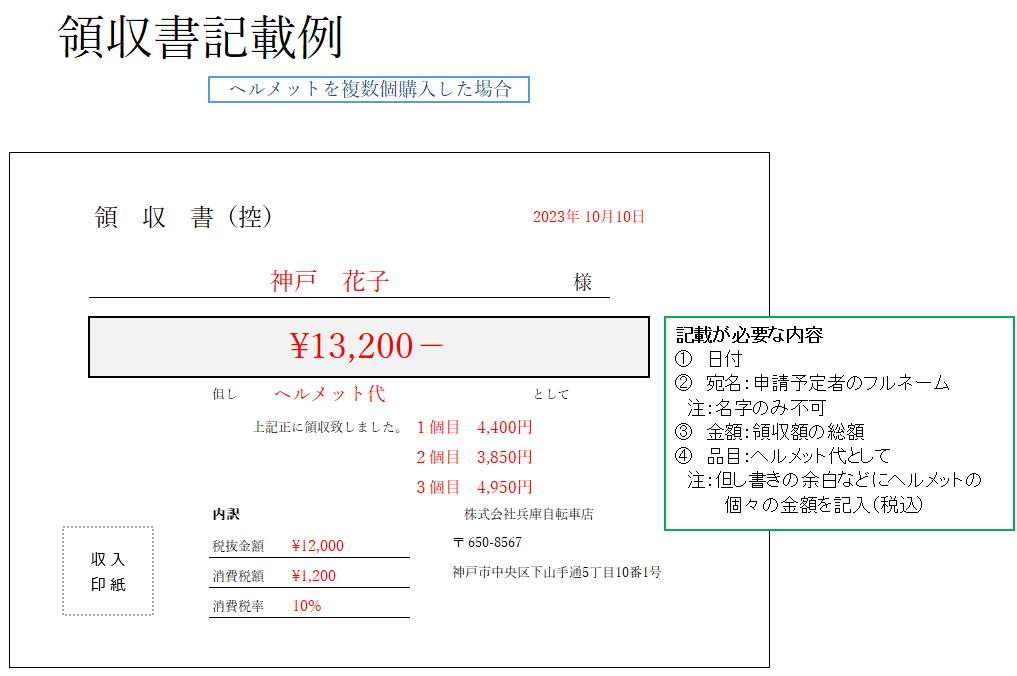Viewport: 1017px width, 676px height.
Task: Select the date 2023年 10月10日
Action: [x=588, y=216]
